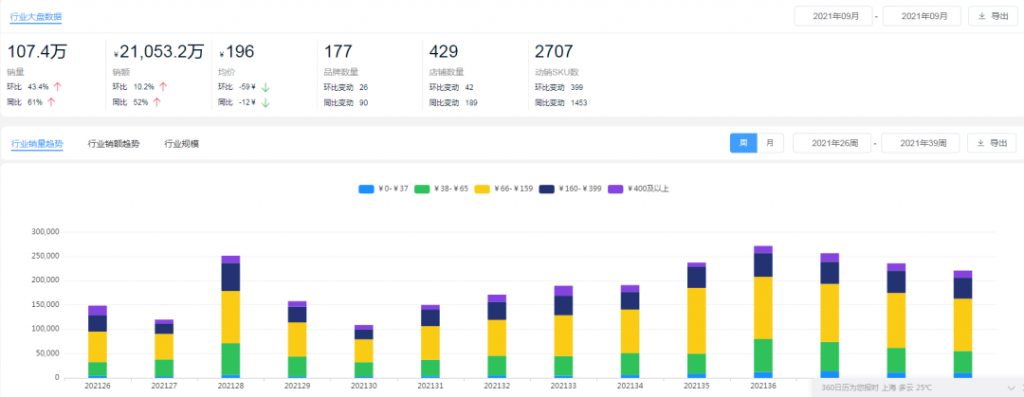The width and height of the screenshot is (1024, 397).
Task: Select the 周 (weekly) view toggle
Action: tap(743, 143)
